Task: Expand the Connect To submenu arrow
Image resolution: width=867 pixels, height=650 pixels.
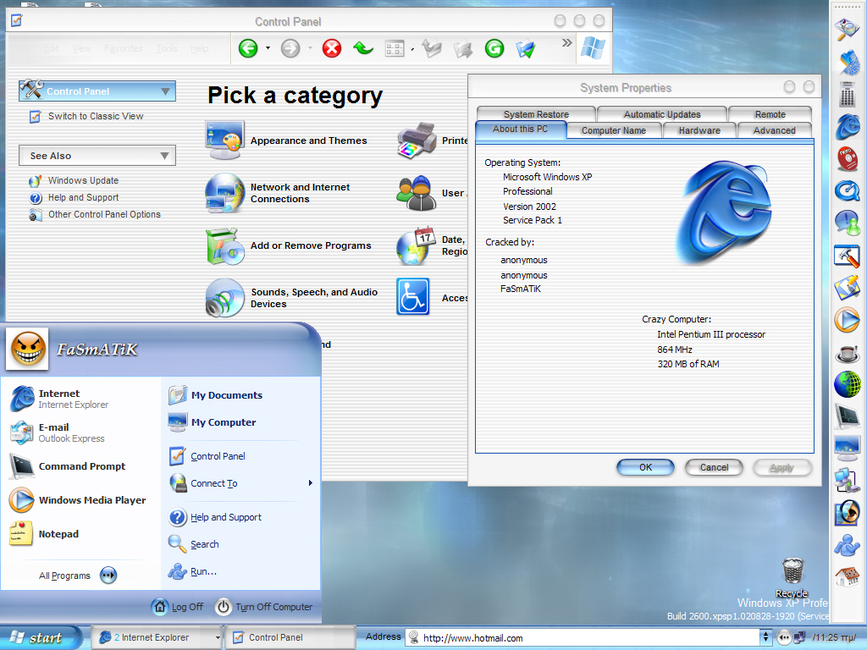Action: click(310, 483)
